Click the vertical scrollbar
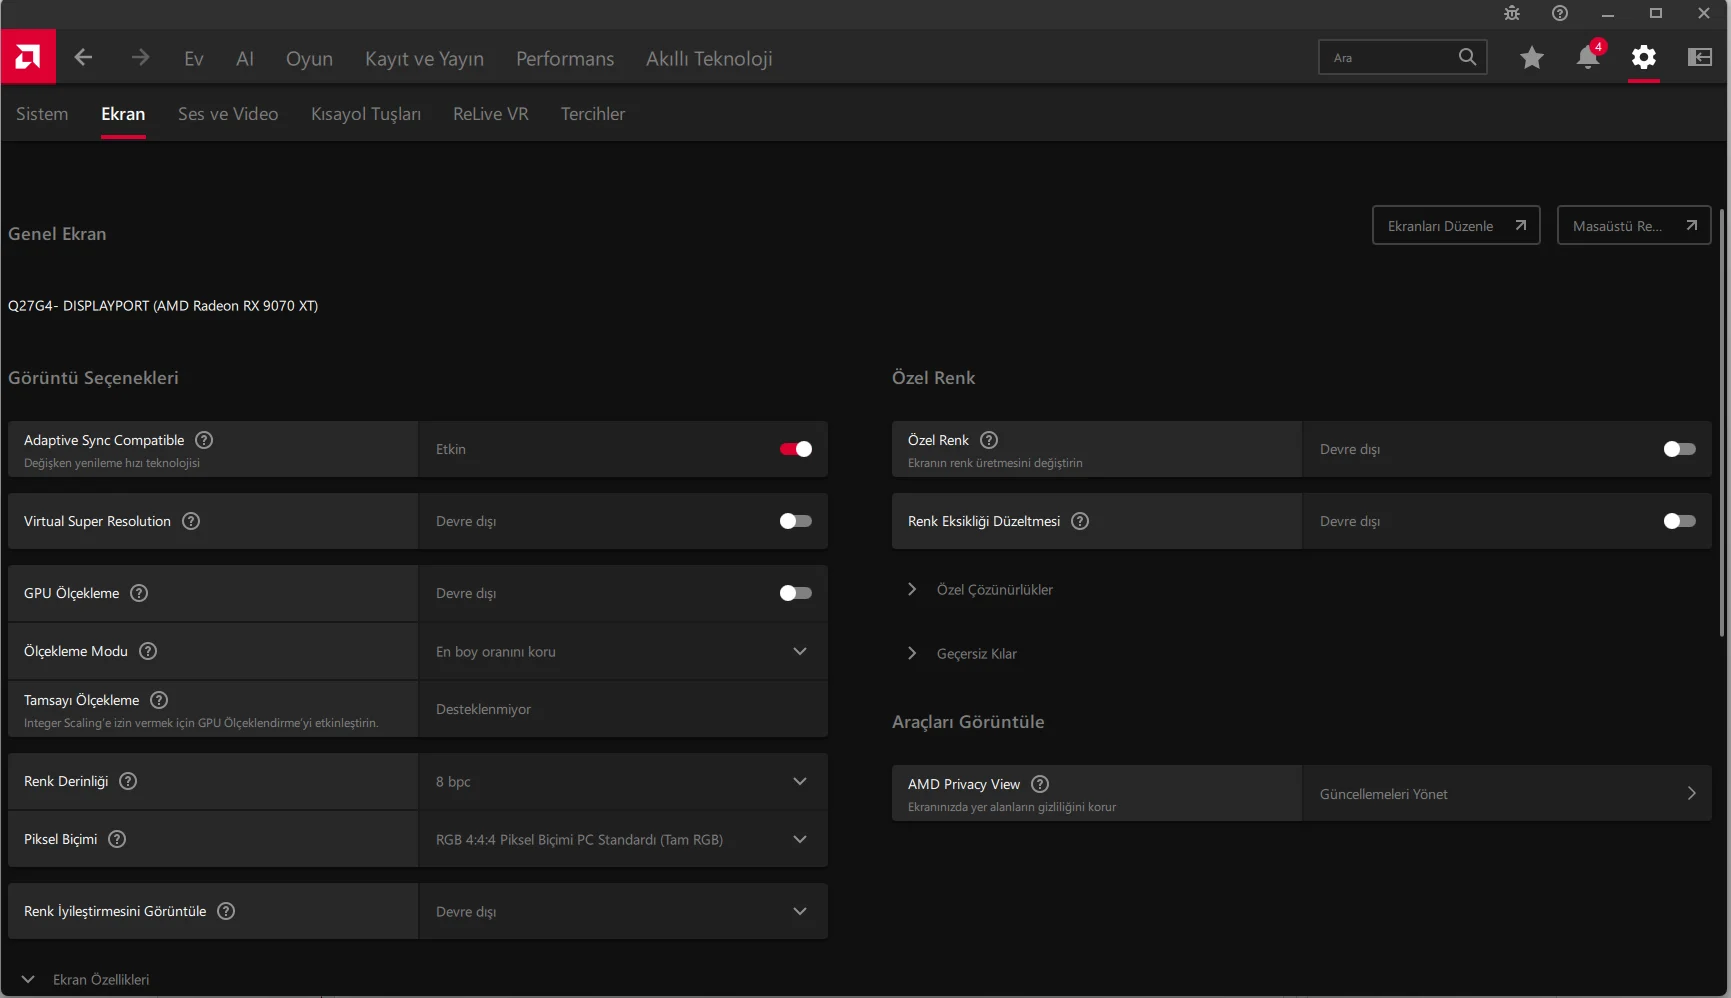 (1722, 420)
